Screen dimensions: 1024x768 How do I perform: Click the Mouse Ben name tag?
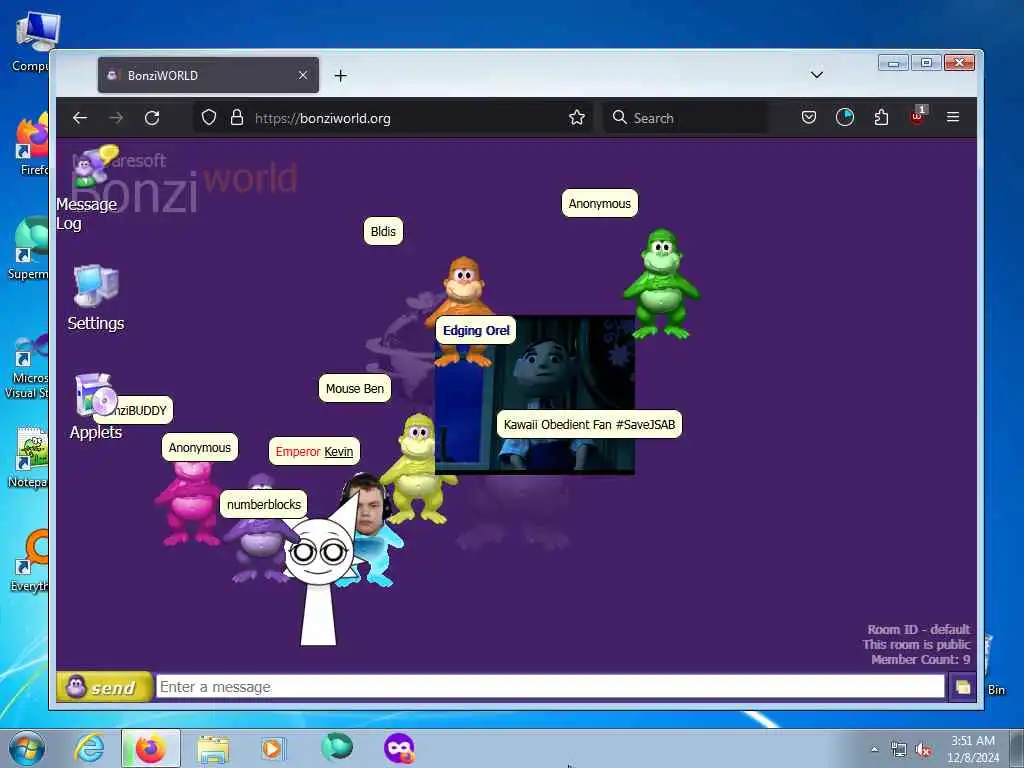[x=355, y=389]
